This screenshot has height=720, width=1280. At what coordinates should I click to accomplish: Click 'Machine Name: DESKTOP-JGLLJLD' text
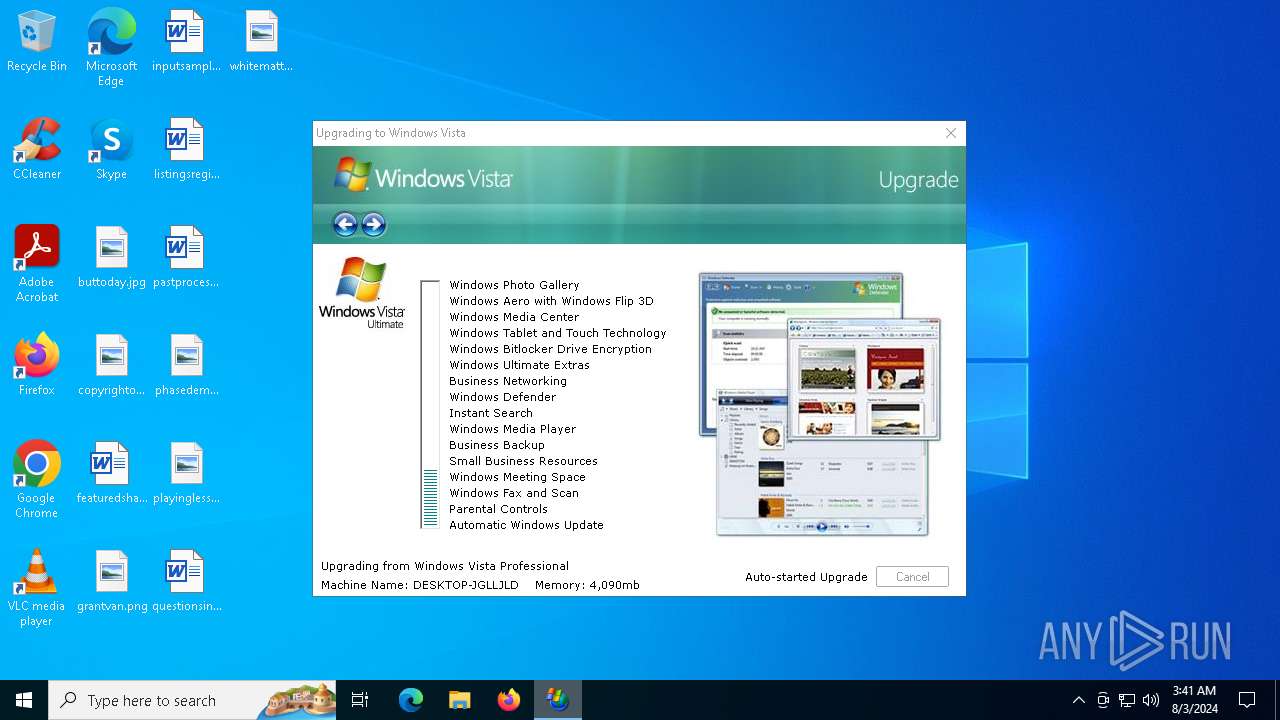[x=420, y=585]
